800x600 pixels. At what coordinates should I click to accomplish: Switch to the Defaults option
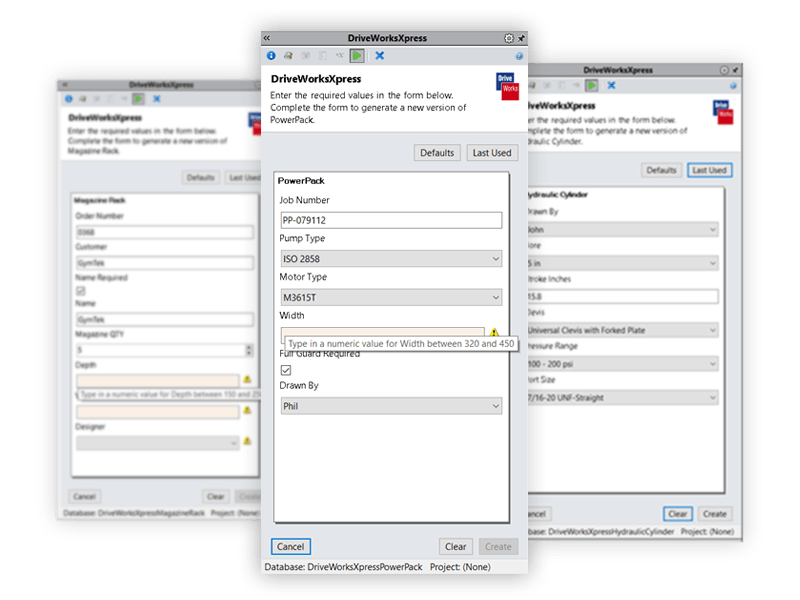coord(436,152)
